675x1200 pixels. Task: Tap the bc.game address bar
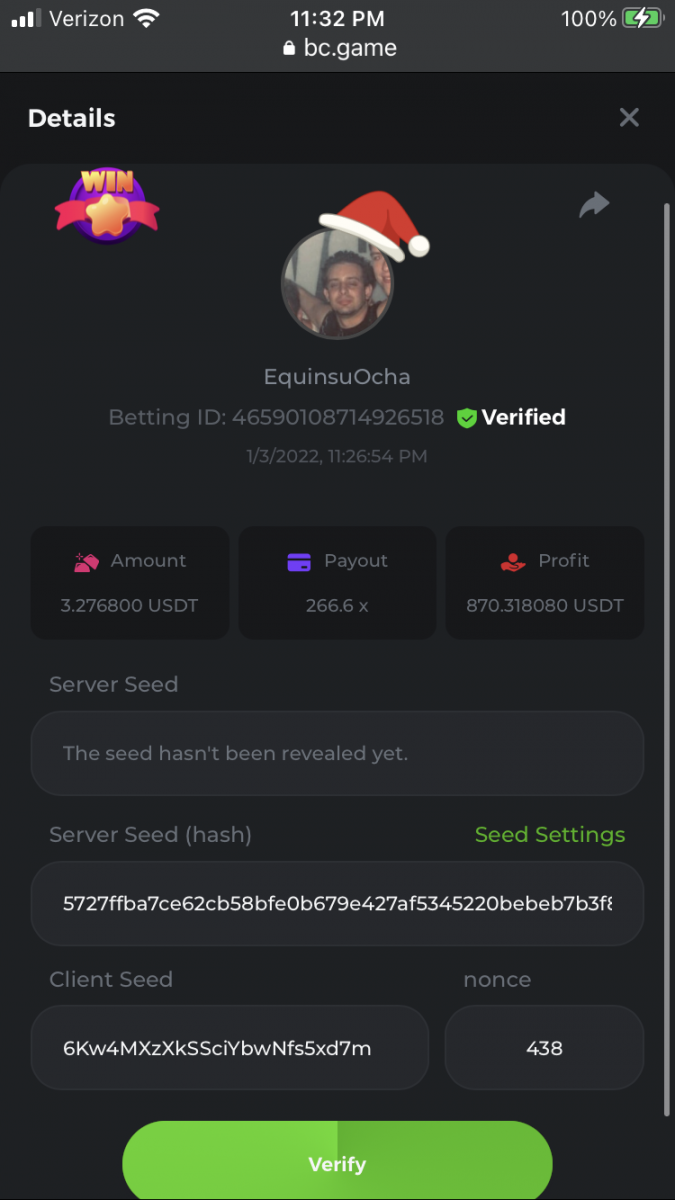point(340,47)
